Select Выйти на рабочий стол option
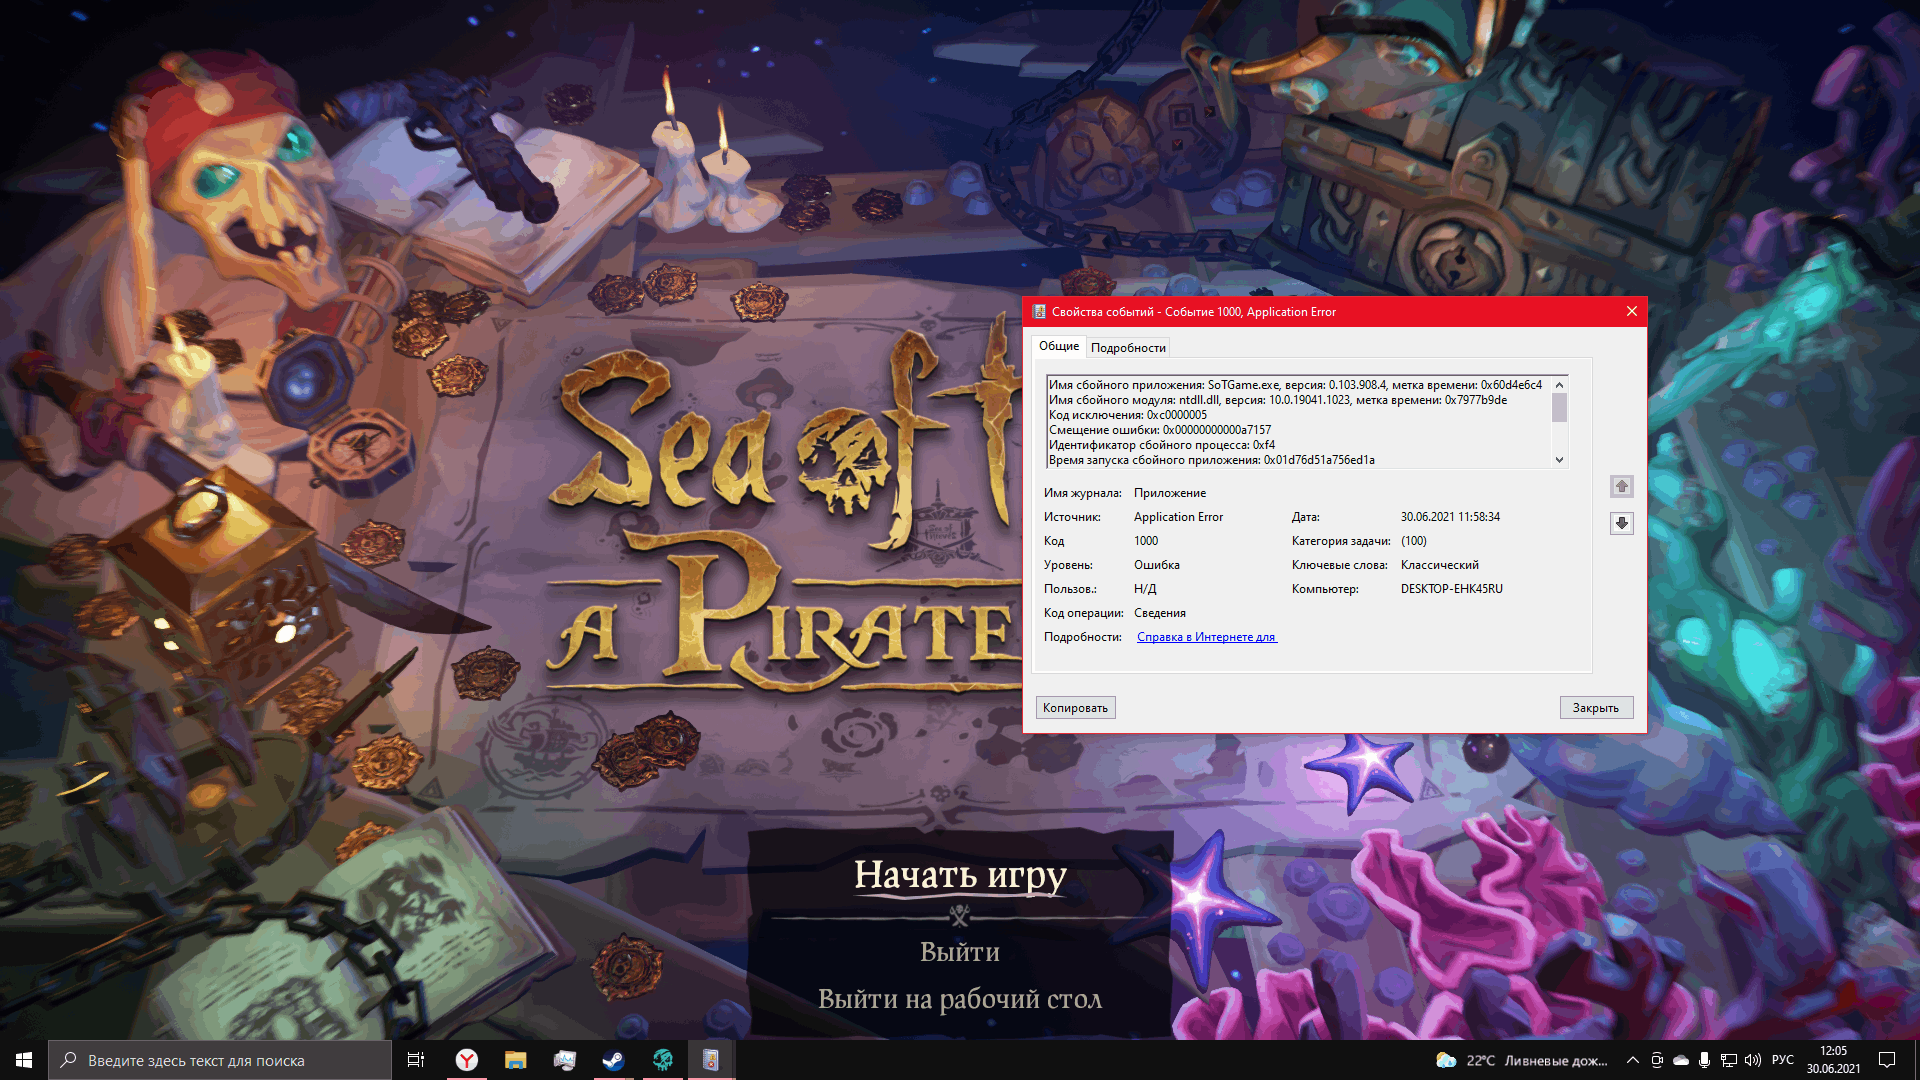The image size is (1920, 1080). click(x=960, y=999)
